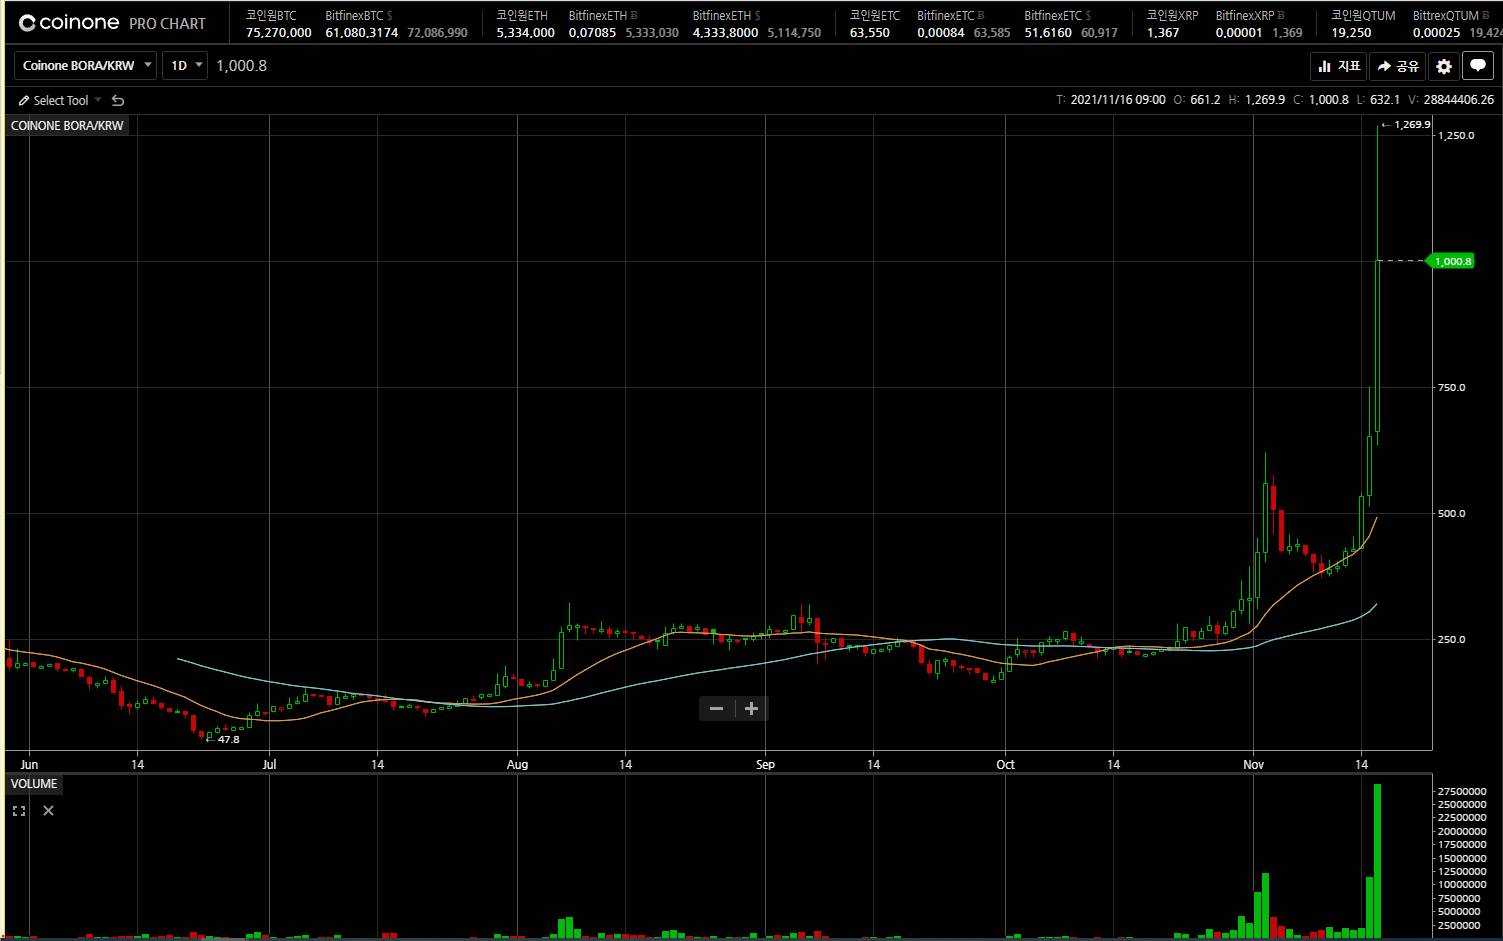
Task: Select 코인원ETH ticker
Action: (x=525, y=24)
